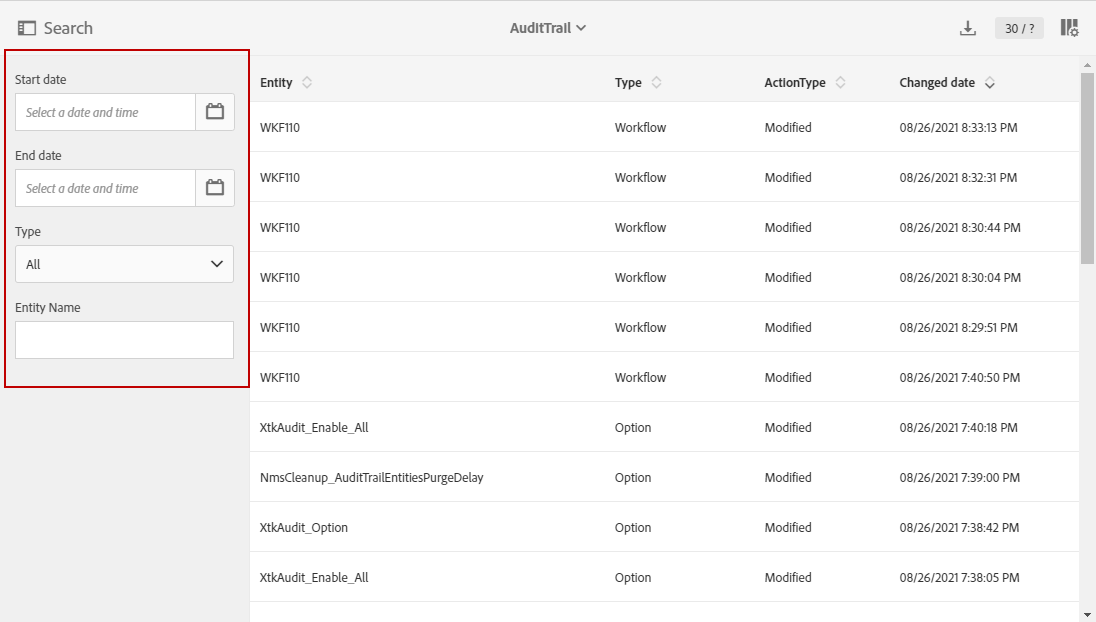
Task: Select the WKF110 row at 8:33:13 PM
Action: click(x=280, y=127)
